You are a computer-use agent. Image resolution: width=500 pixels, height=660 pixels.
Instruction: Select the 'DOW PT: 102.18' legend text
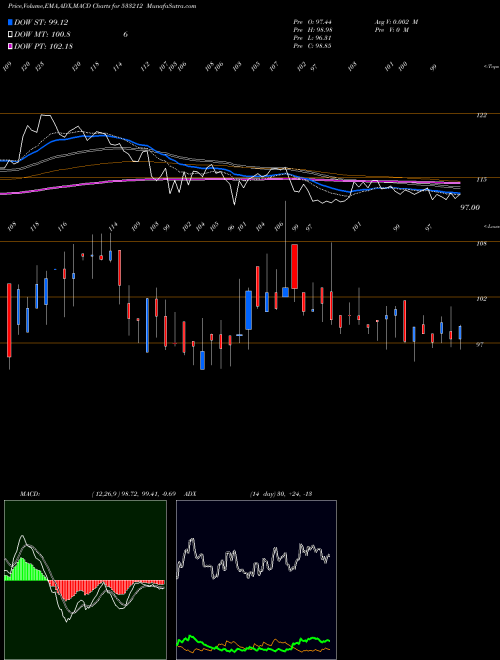point(43,46)
